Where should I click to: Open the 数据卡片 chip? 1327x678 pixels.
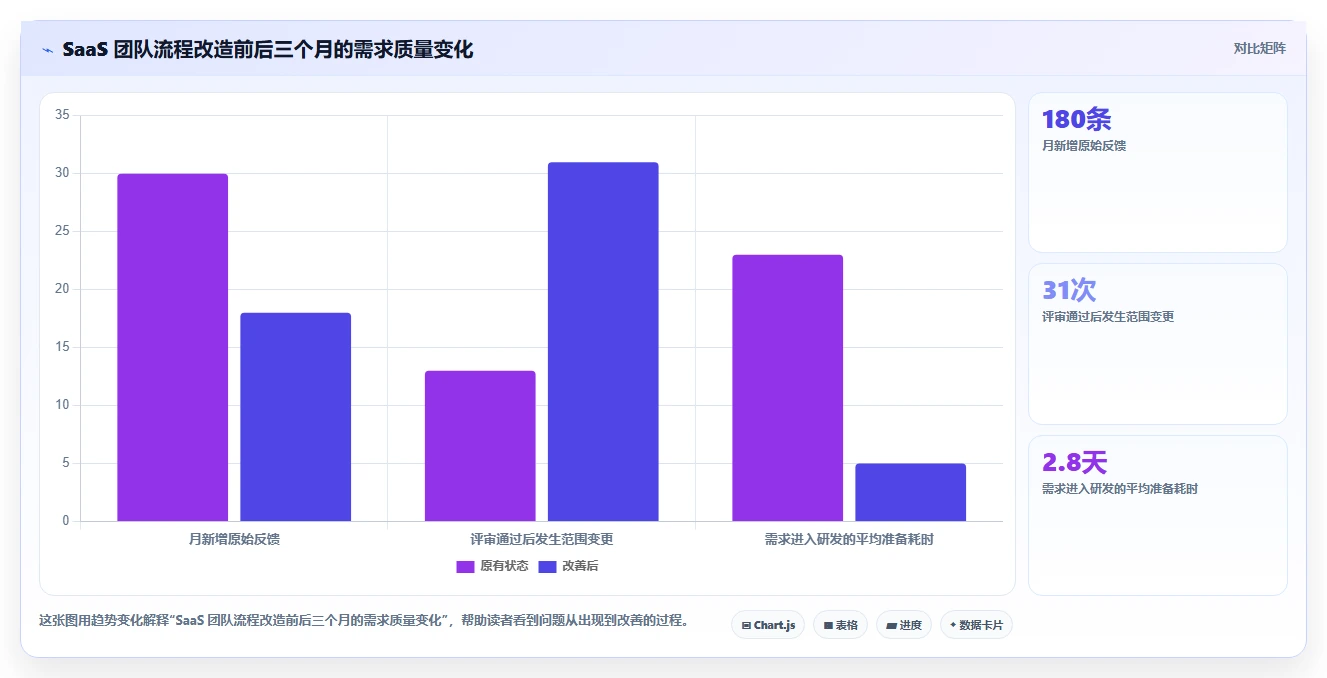click(976, 625)
